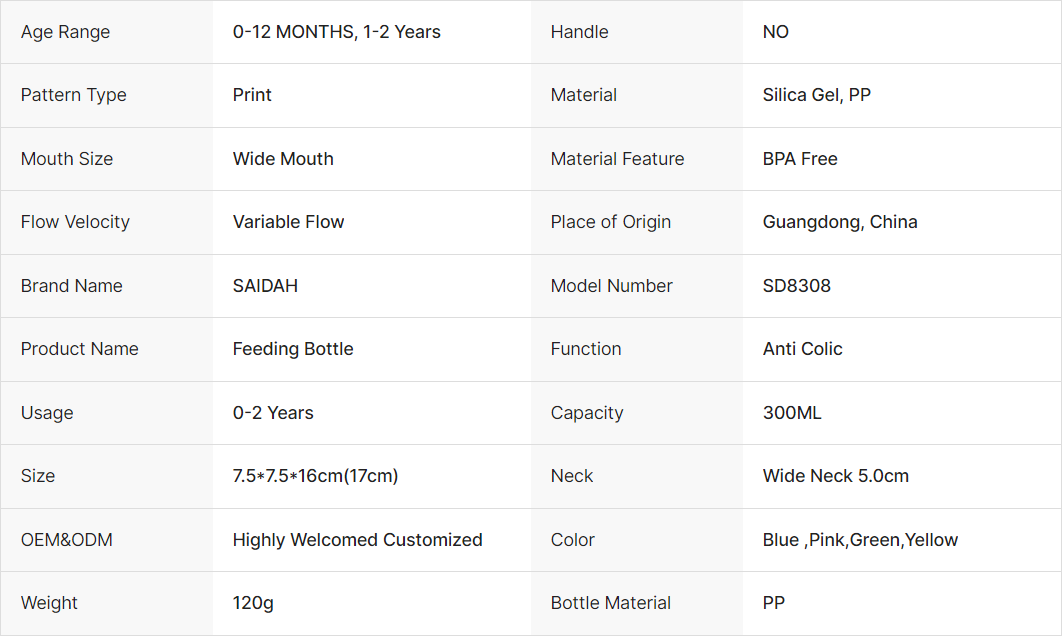Click the Handle value NO
1064x636 pixels.
point(775,32)
